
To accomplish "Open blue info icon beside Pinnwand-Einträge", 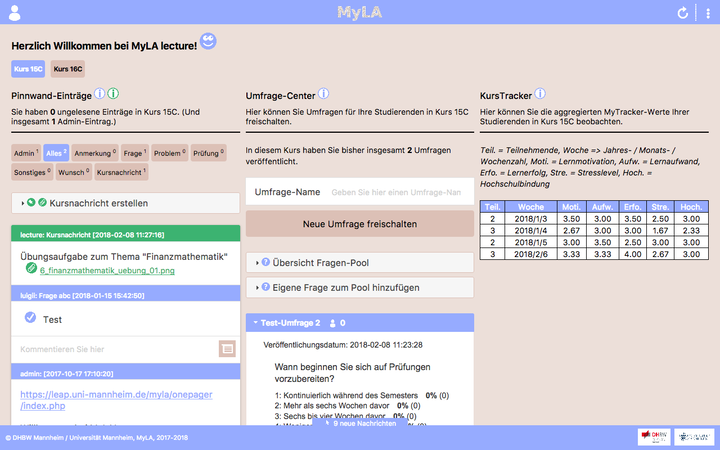I will pos(99,94).
